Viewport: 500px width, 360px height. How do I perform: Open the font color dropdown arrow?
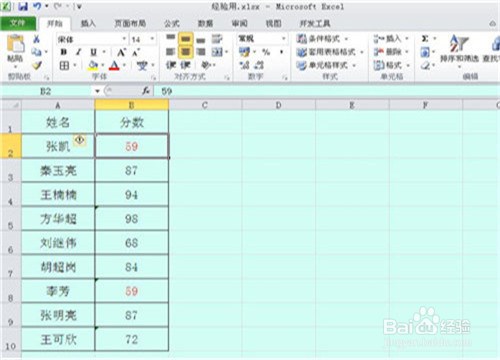(124, 65)
